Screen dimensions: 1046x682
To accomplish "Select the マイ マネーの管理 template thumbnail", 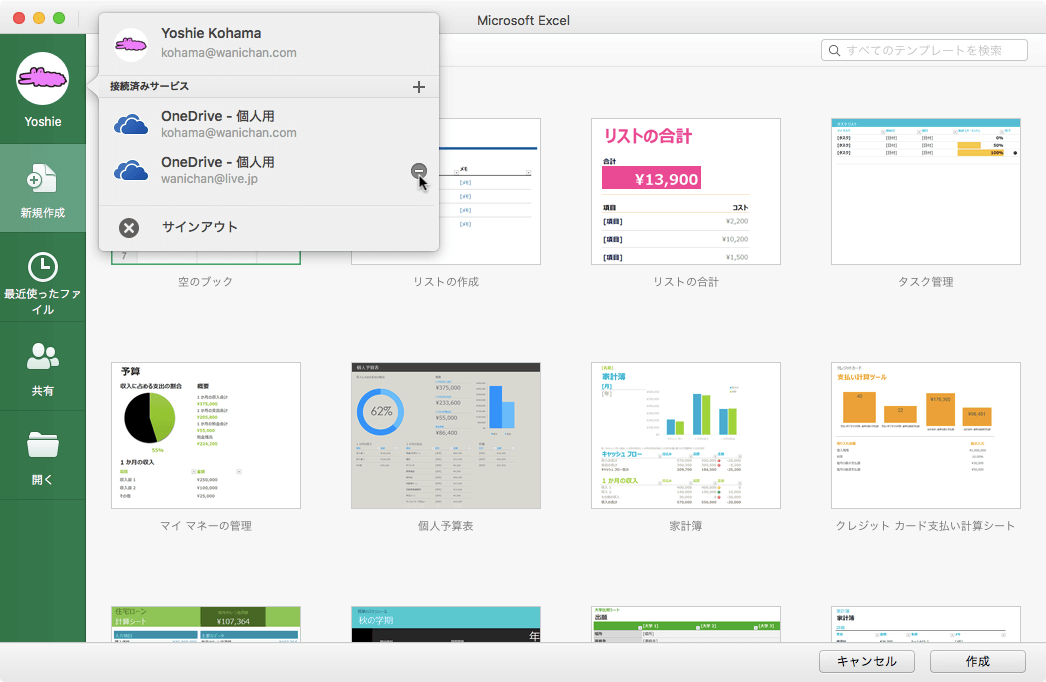I will pos(205,436).
